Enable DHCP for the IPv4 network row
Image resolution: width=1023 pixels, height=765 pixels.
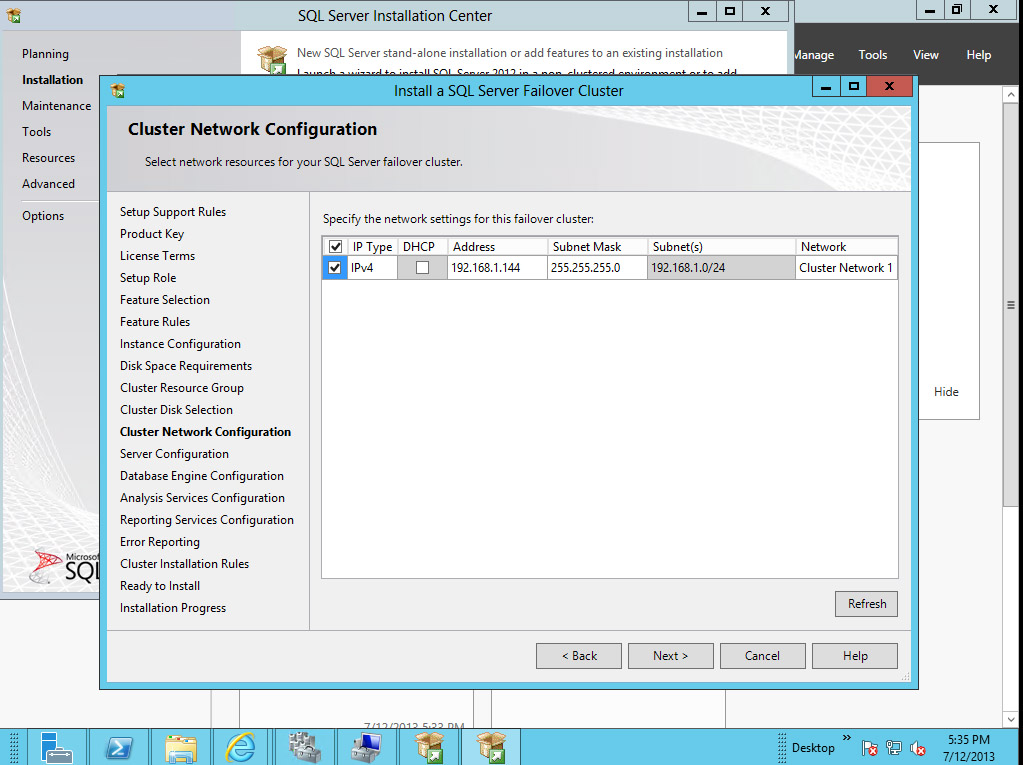421,267
